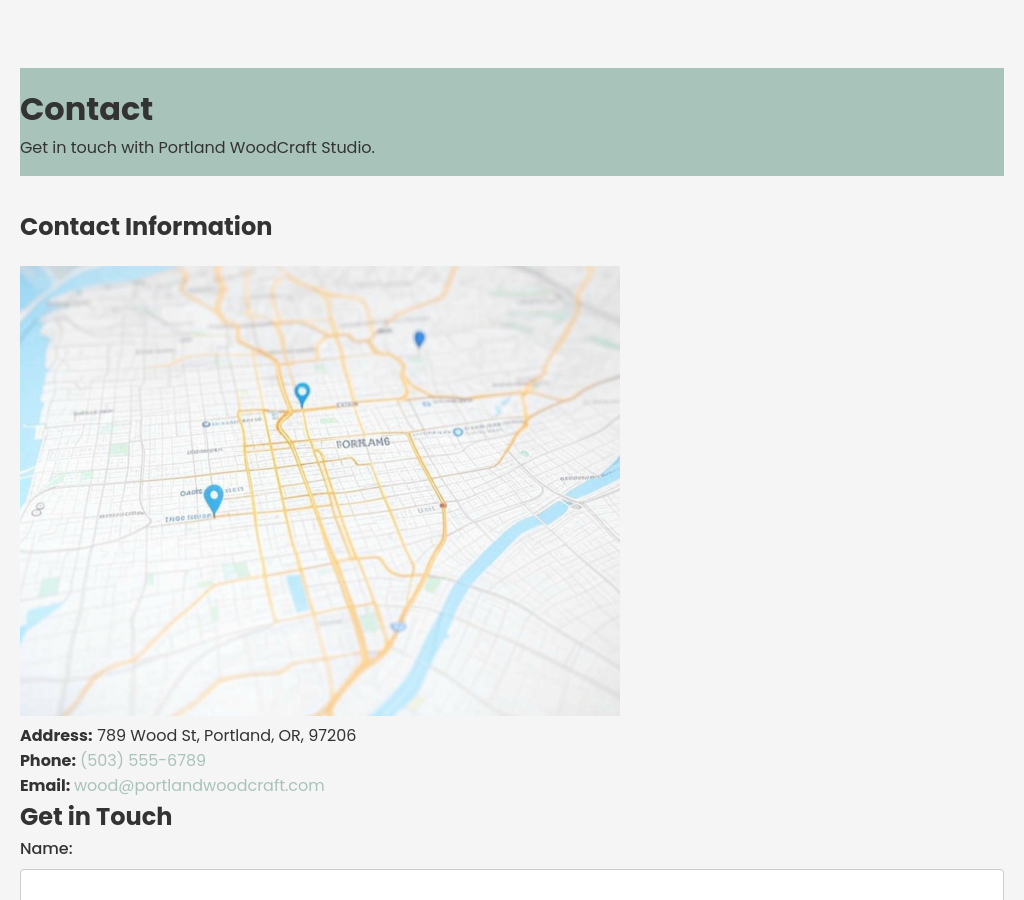Viewport: 1024px width, 900px height.
Task: Click the large blue location pin on map
Action: 213,498
